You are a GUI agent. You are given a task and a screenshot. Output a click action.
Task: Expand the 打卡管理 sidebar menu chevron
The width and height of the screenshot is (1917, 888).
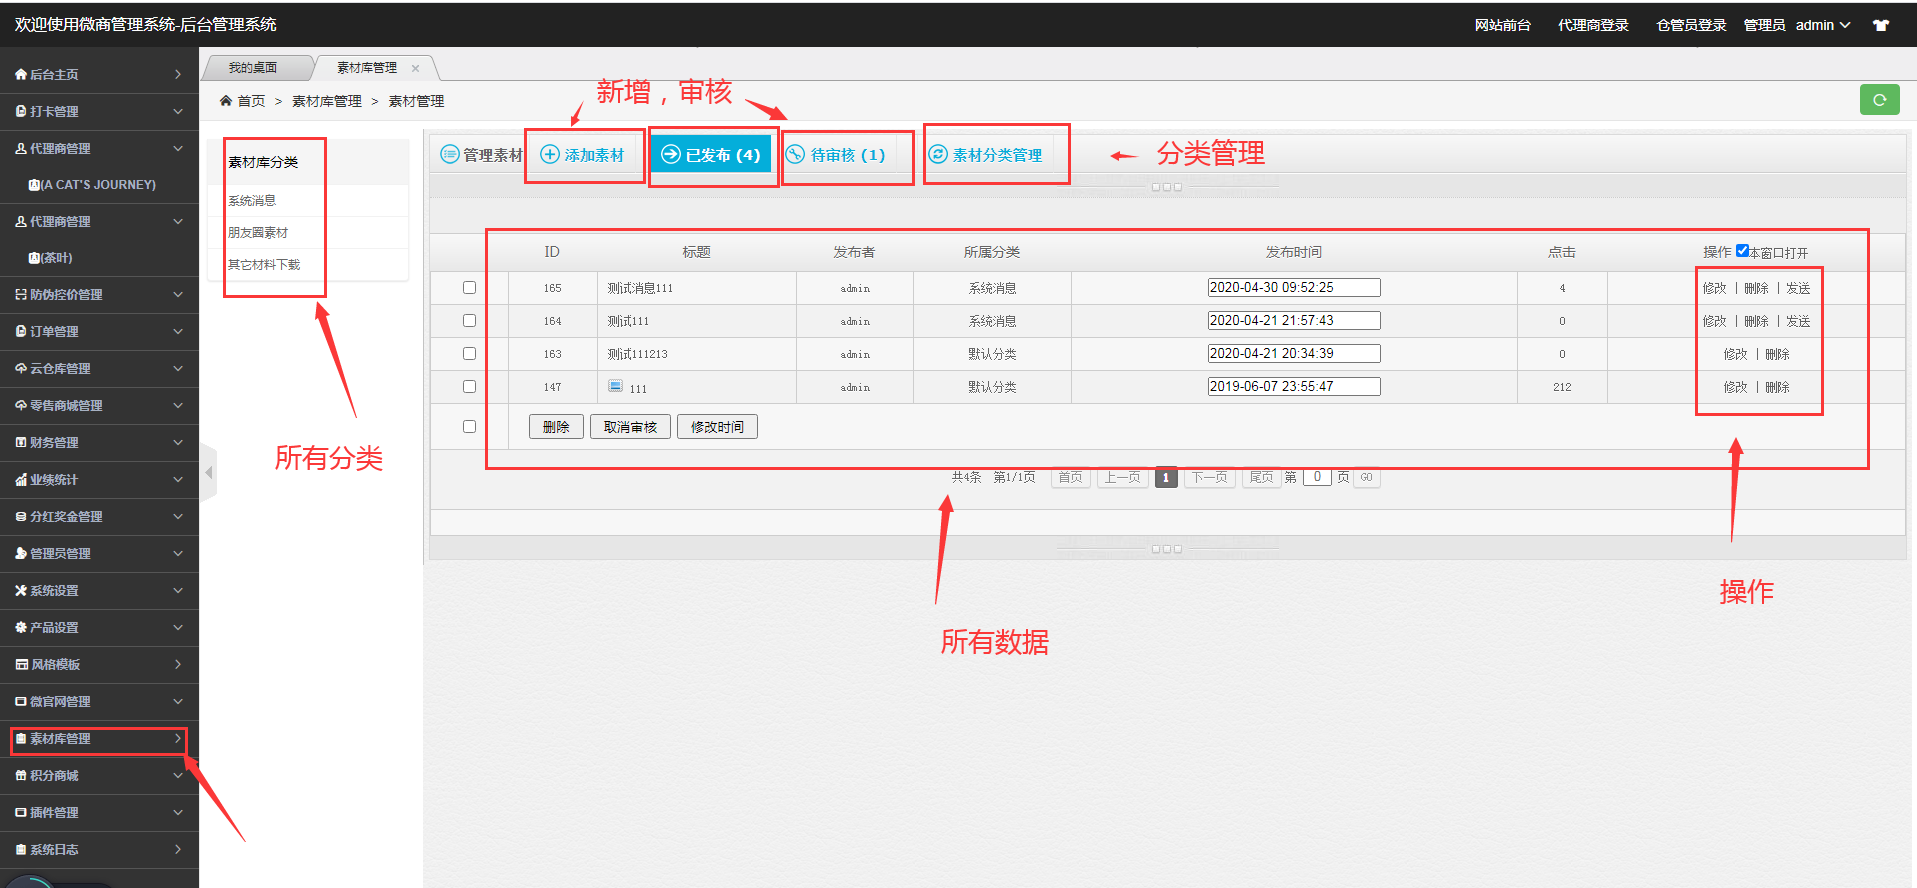point(178,111)
